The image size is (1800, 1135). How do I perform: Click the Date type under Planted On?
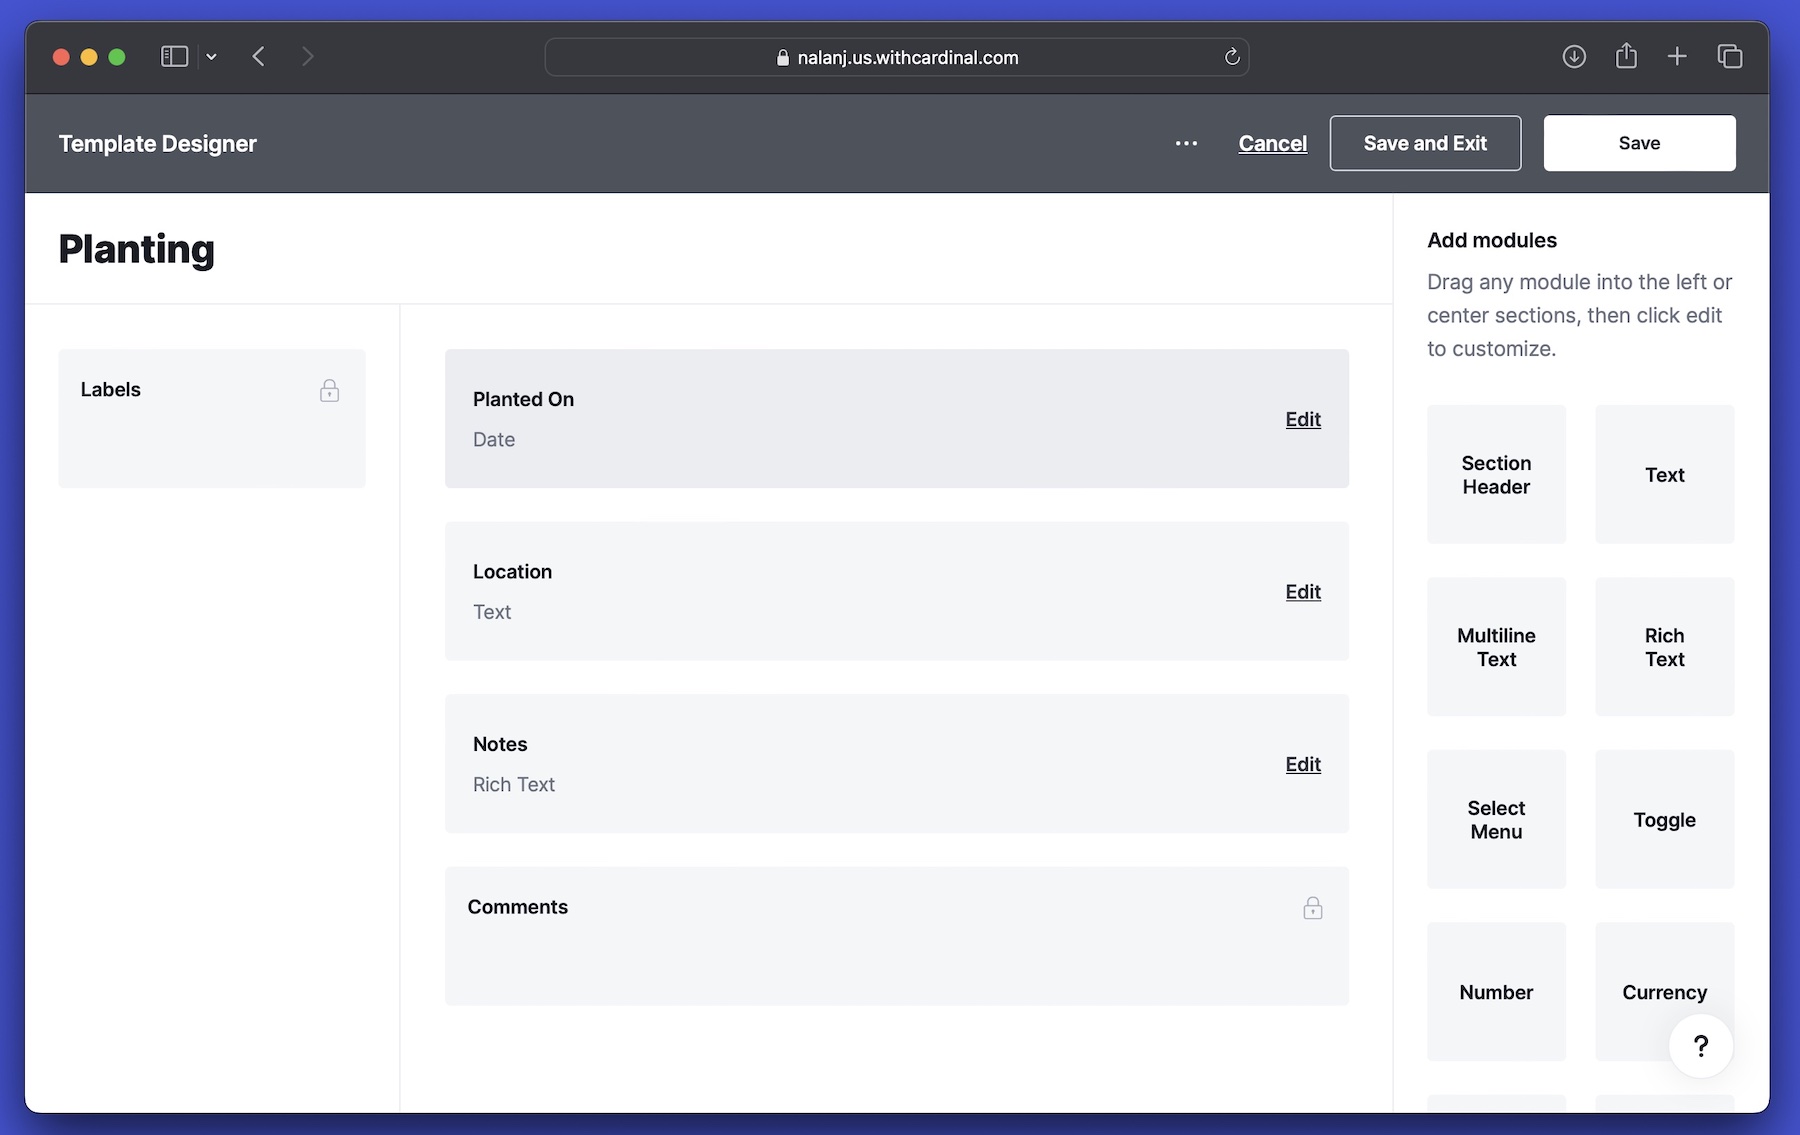click(494, 439)
